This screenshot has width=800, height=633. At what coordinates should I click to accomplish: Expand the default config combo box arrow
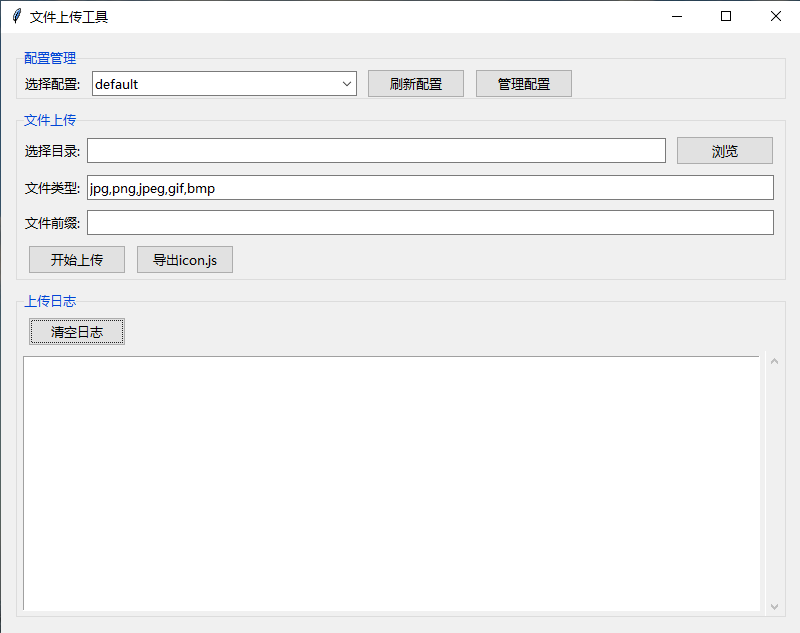coord(347,83)
